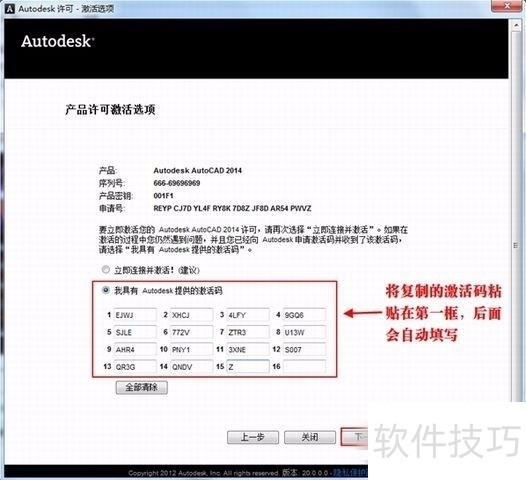Viewport: 526px width, 480px height.
Task: Click the product name Autodesk AutoCAD 2014
Action: tap(198, 170)
